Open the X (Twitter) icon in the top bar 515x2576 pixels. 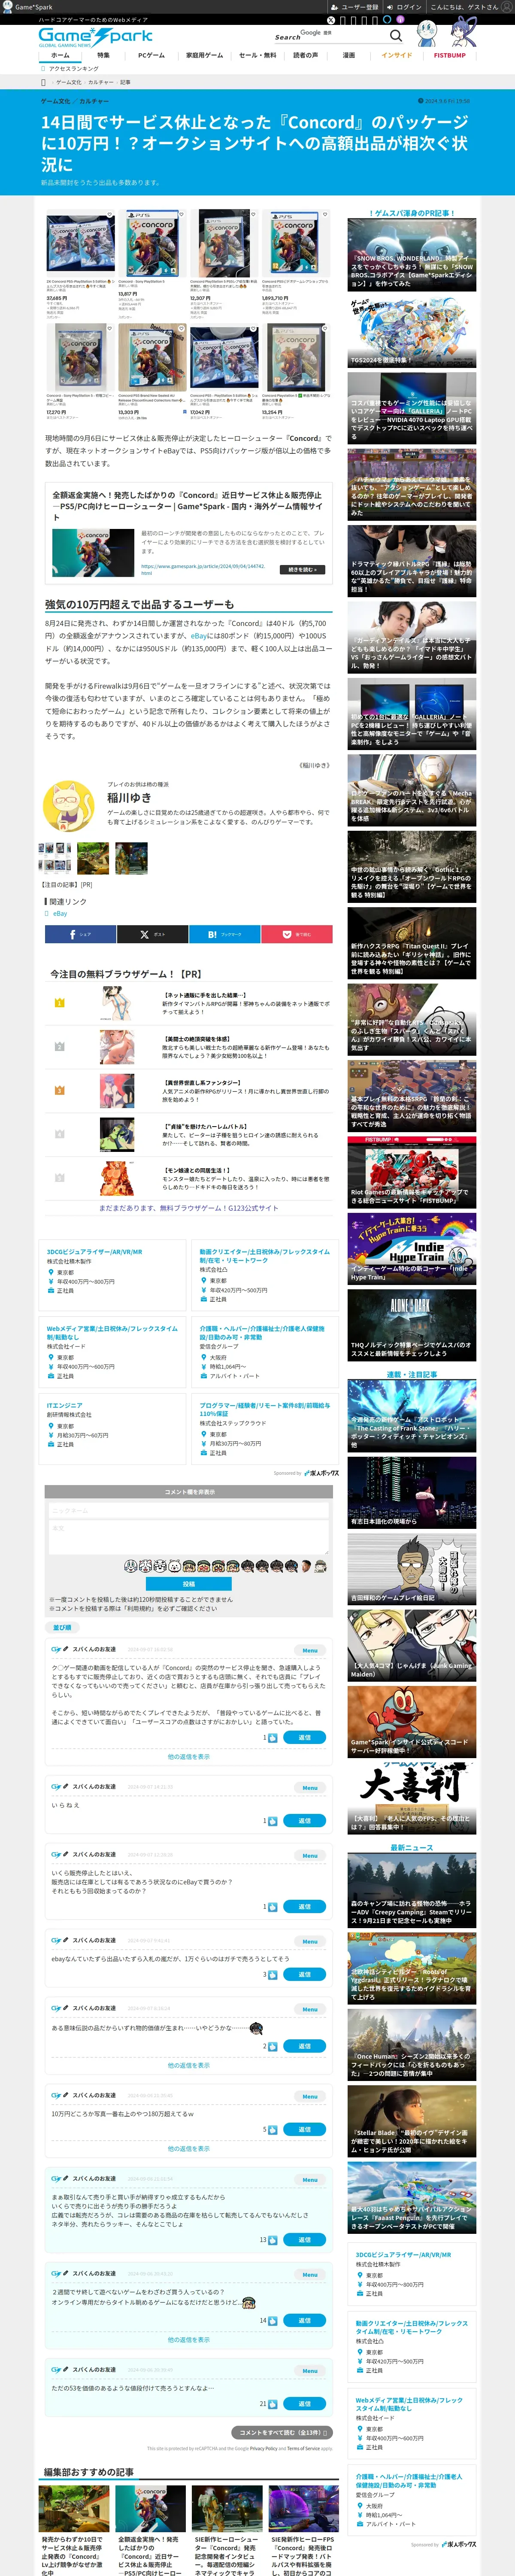[x=330, y=20]
